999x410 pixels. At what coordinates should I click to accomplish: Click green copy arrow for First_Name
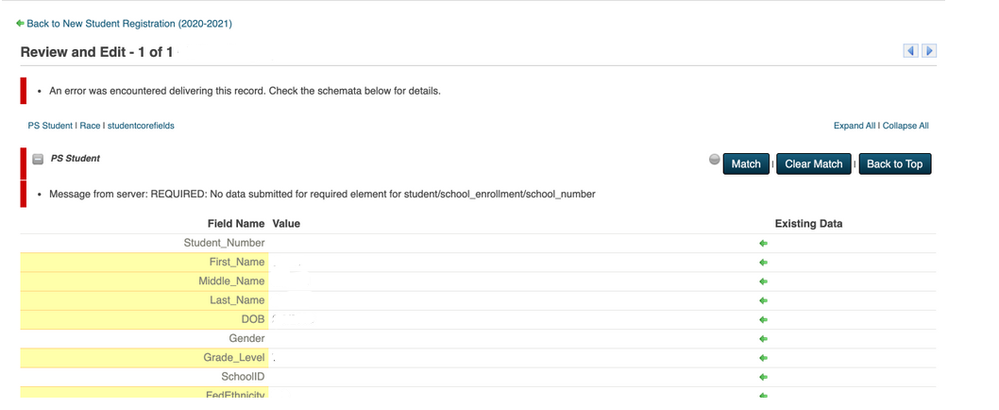[x=763, y=262]
